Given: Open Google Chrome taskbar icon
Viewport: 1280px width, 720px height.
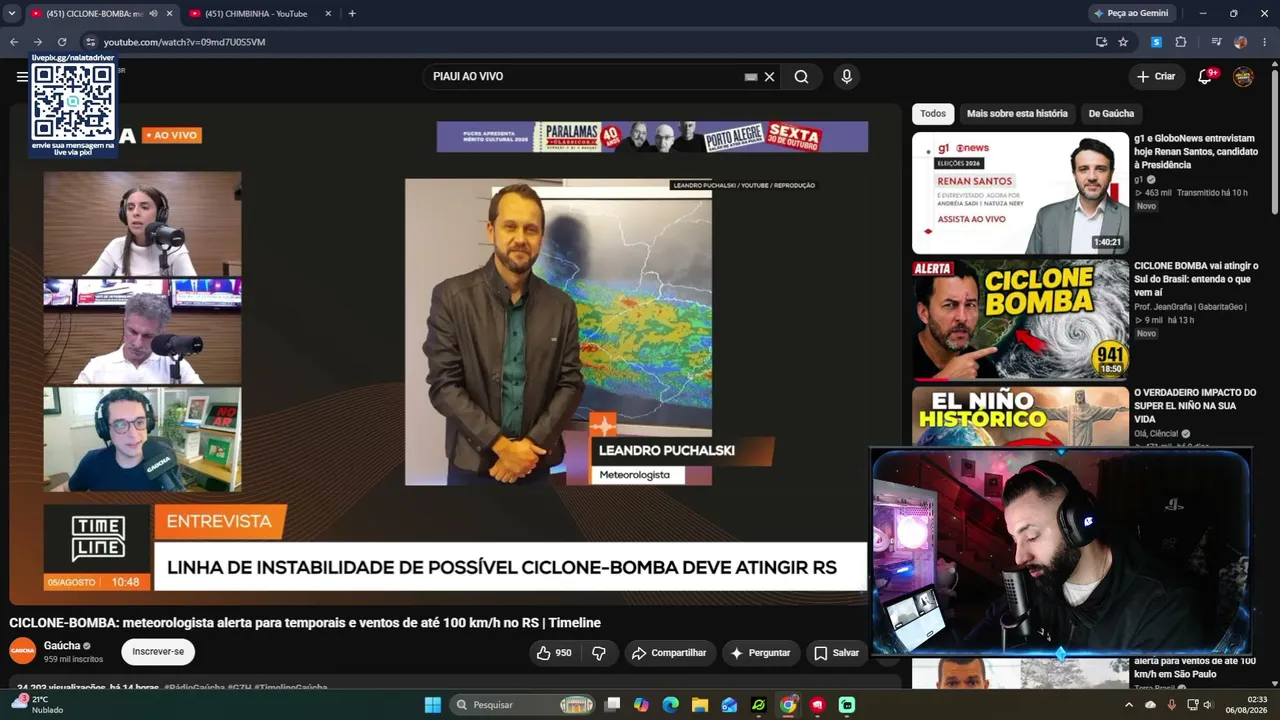Looking at the screenshot, I should coord(788,705).
